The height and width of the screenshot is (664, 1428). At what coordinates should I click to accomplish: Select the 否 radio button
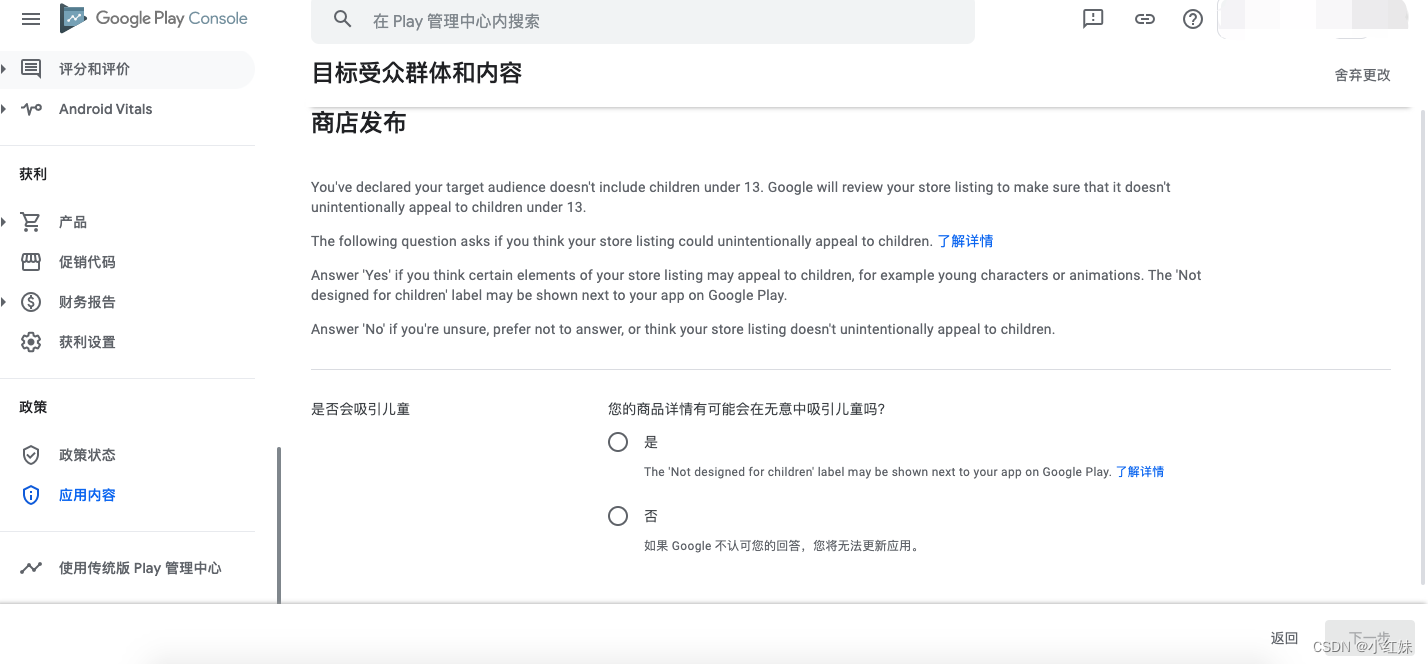point(617,515)
